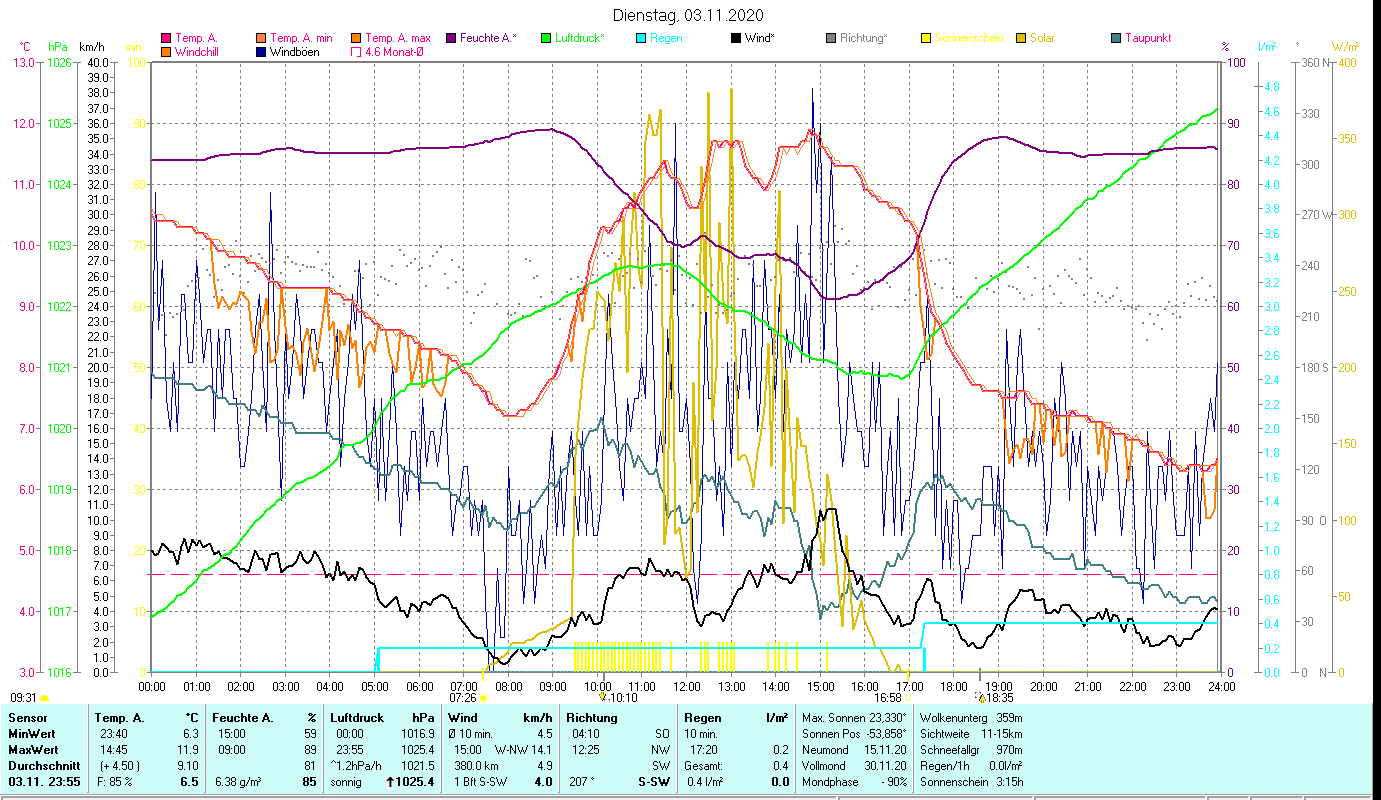The height and width of the screenshot is (800, 1381).
Task: Click the sonnig weather status text
Action: click(x=346, y=782)
